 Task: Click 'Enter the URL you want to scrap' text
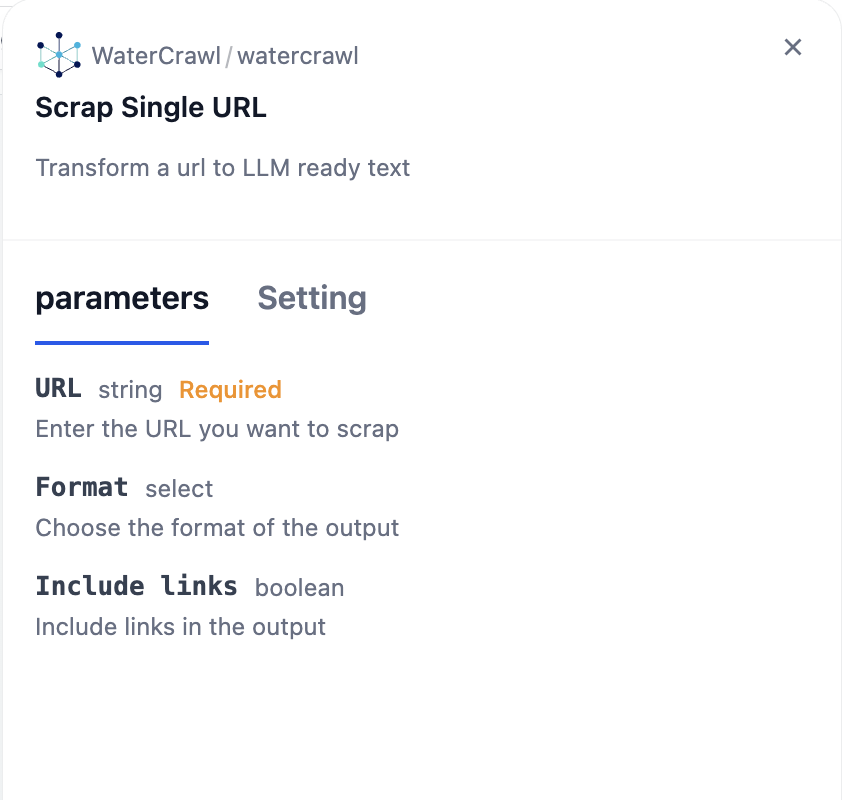pos(217,429)
